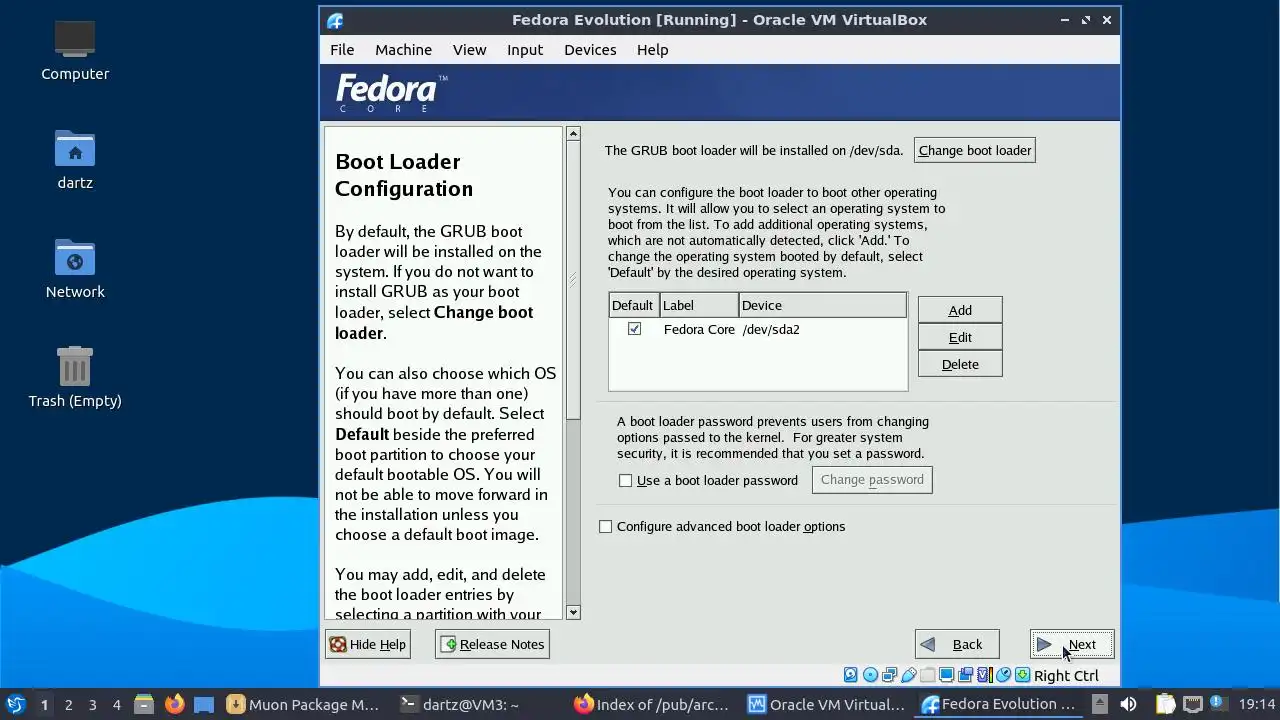Screen dimensions: 1280x720
Task: Click the CPU virtualization chip status icon
Action: 985,675
